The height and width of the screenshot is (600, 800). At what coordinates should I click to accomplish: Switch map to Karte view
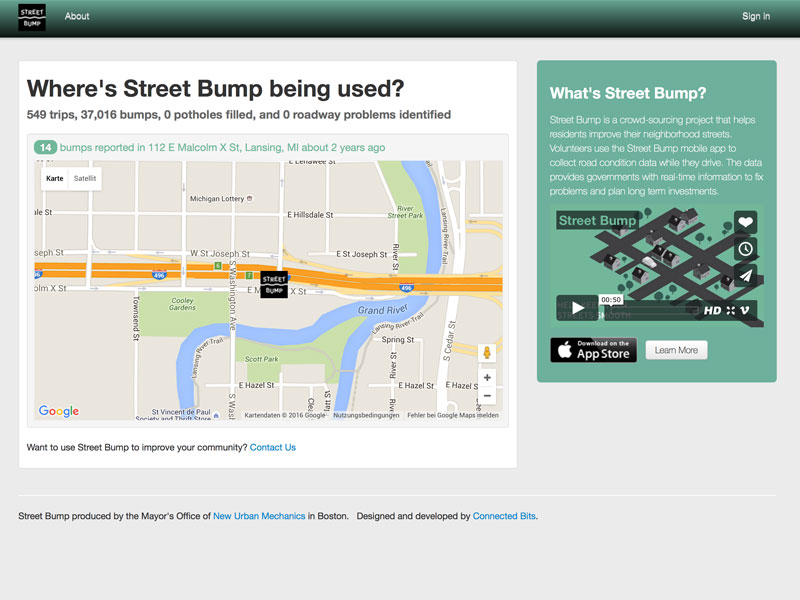(x=55, y=179)
